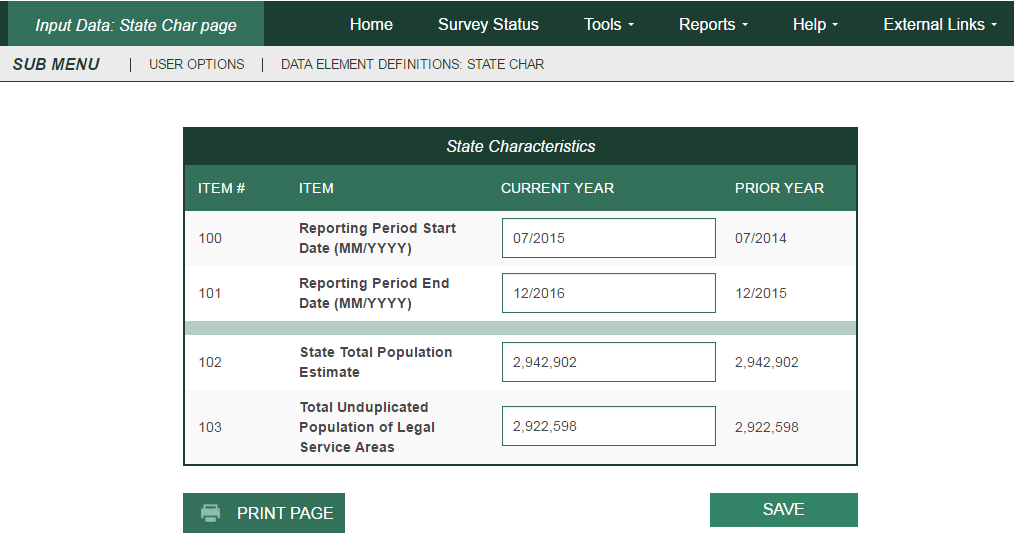Image resolution: width=1014 pixels, height=539 pixels.
Task: Focus the Total Unduplicated Population field
Action: 608,426
